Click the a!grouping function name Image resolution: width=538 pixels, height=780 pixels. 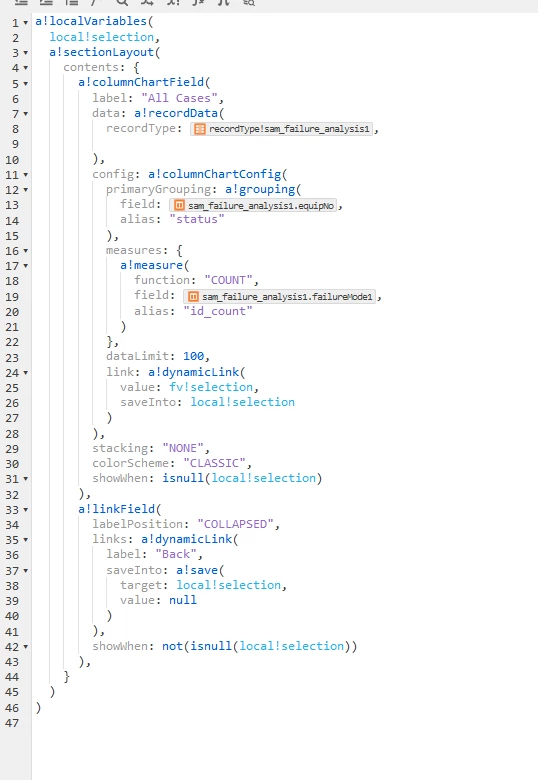tap(260, 190)
